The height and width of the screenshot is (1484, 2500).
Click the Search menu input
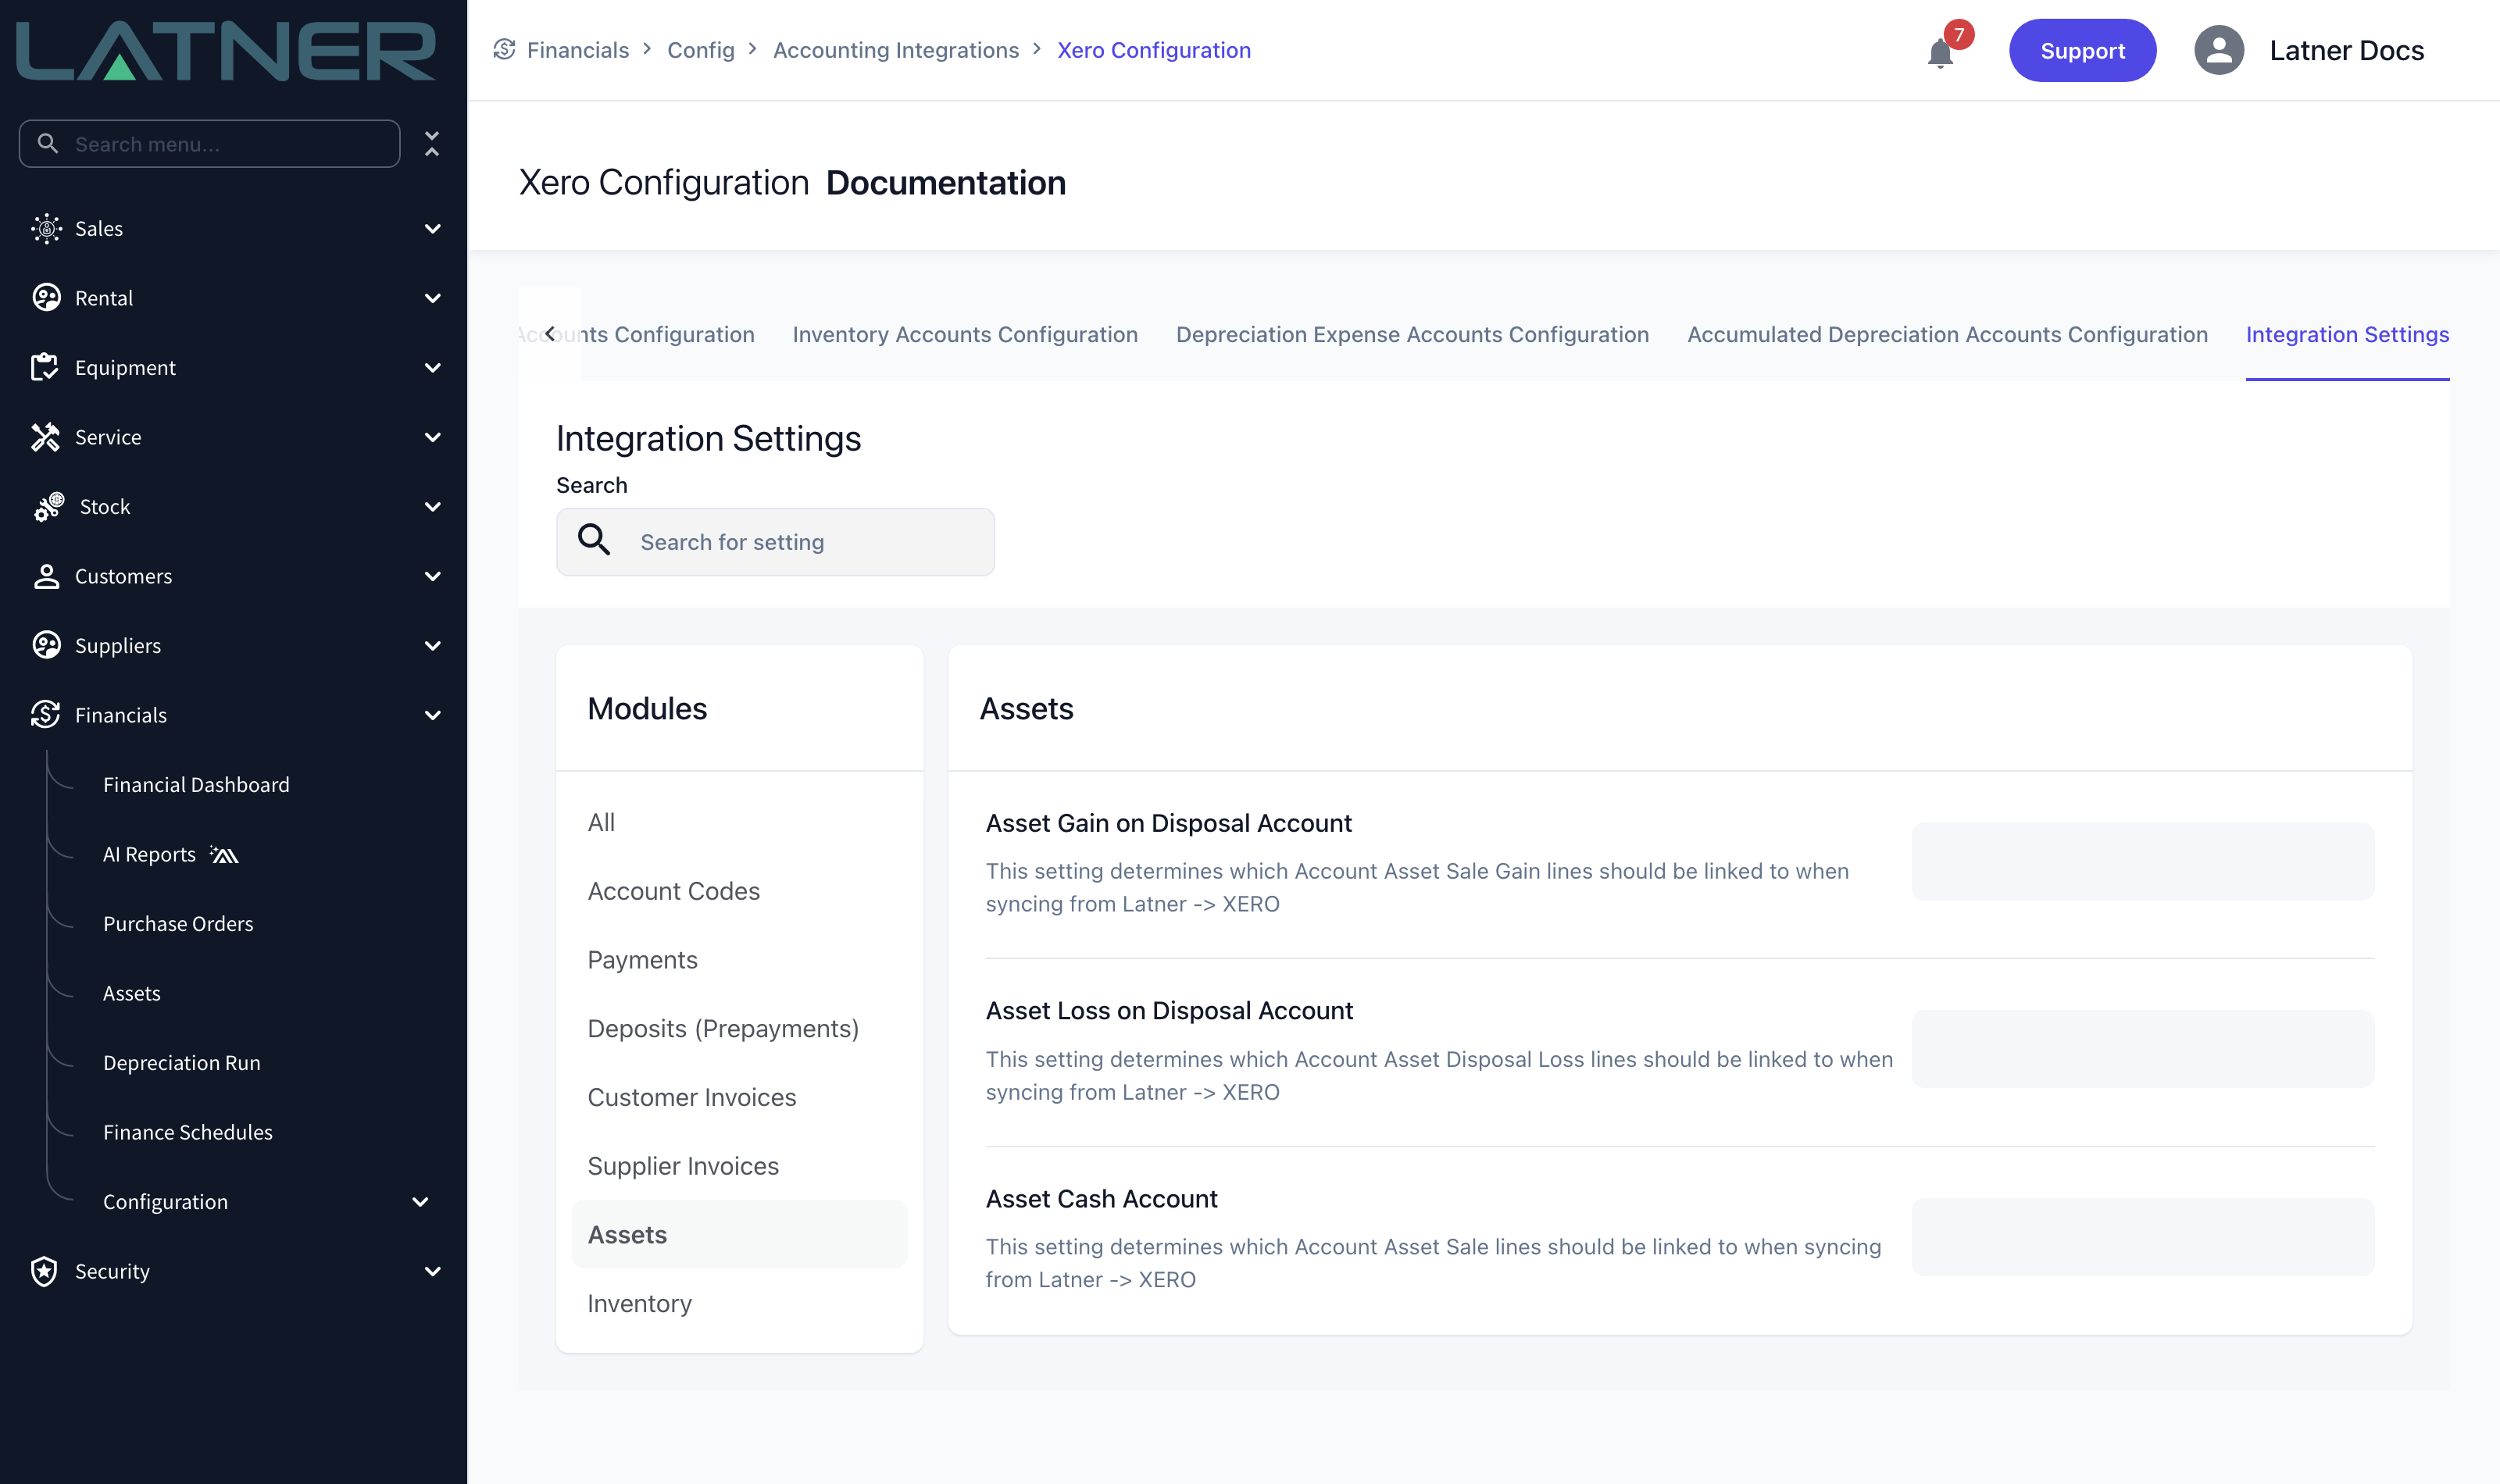tap(209, 144)
